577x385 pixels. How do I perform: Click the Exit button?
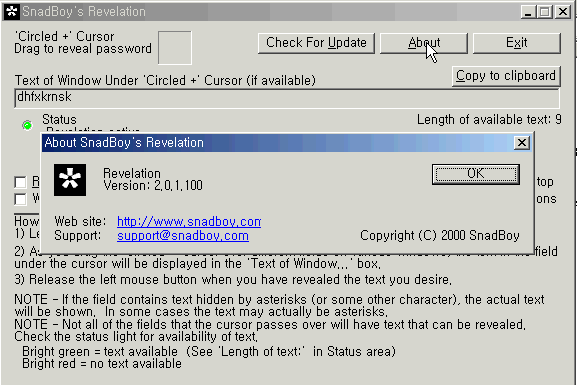click(x=517, y=43)
